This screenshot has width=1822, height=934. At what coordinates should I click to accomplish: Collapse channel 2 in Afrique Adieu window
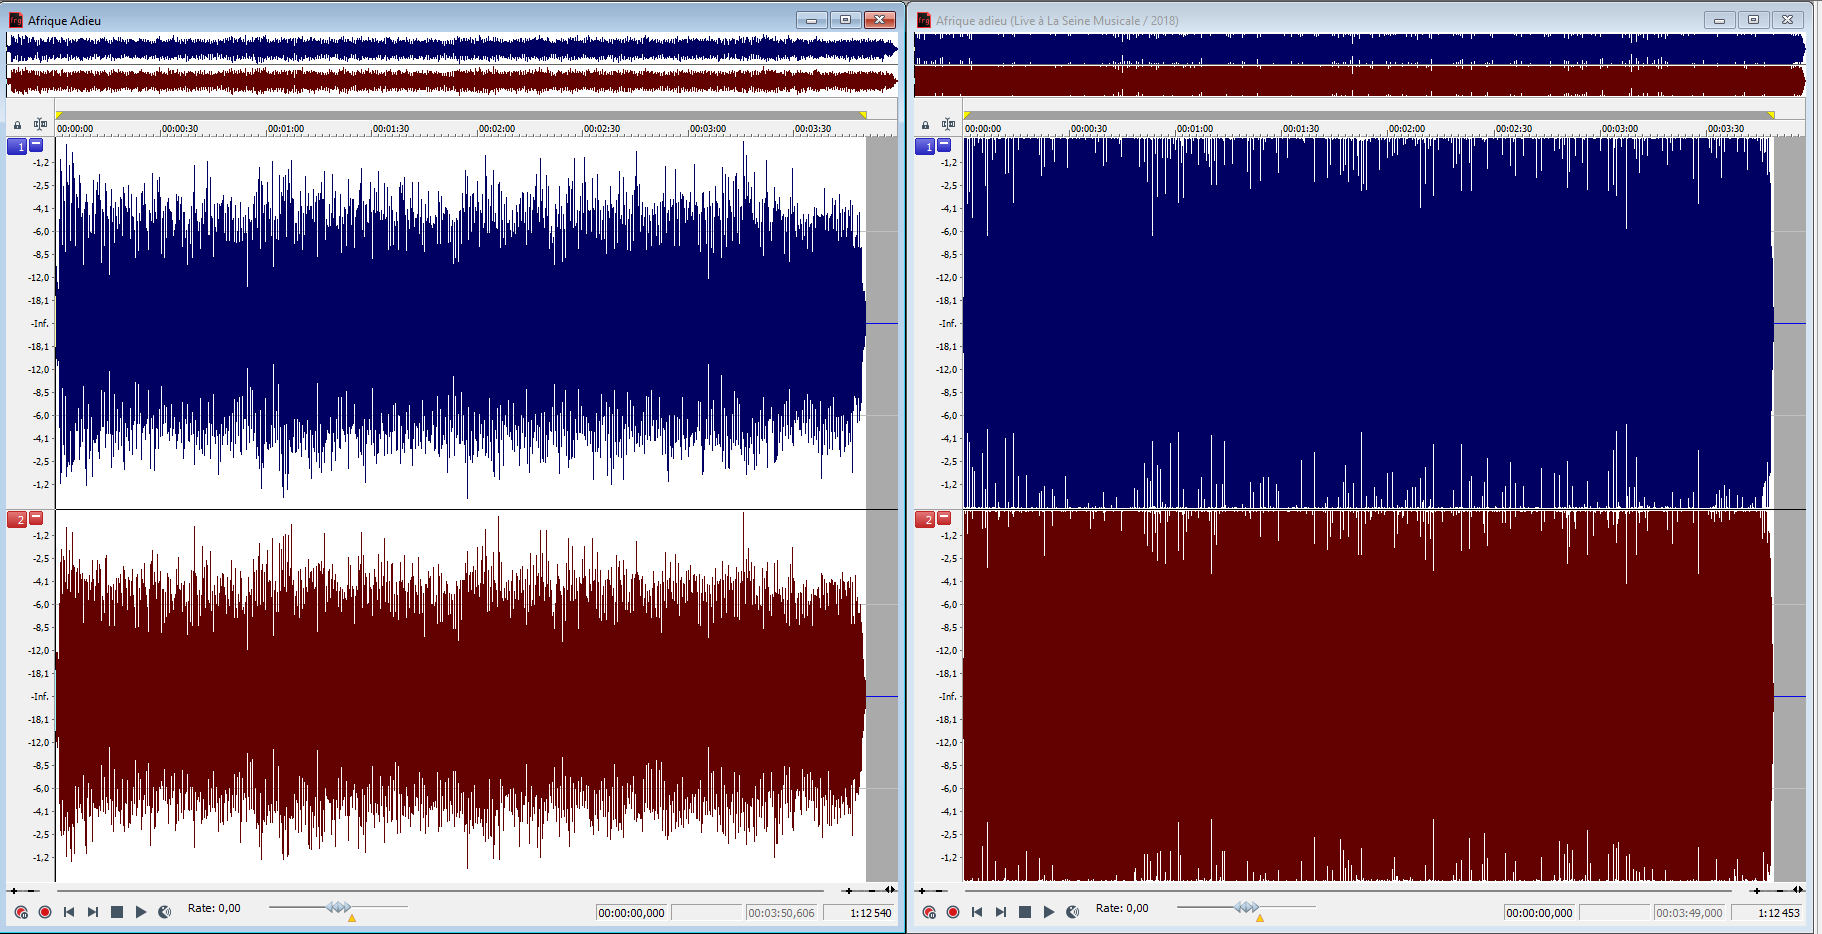pyautogui.click(x=36, y=518)
